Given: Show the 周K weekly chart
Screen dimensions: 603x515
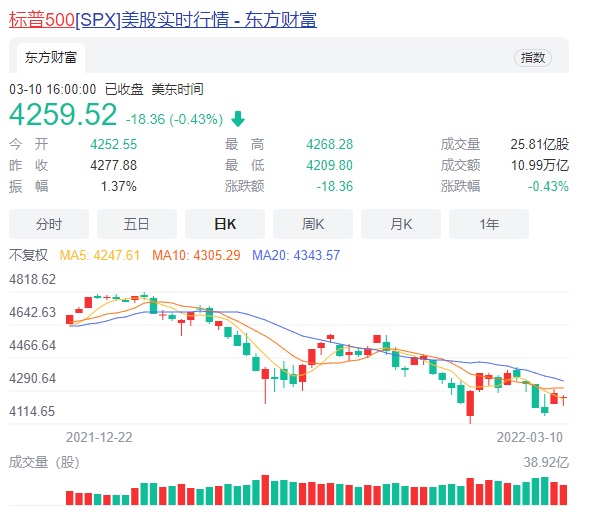Looking at the screenshot, I should click(x=313, y=224).
